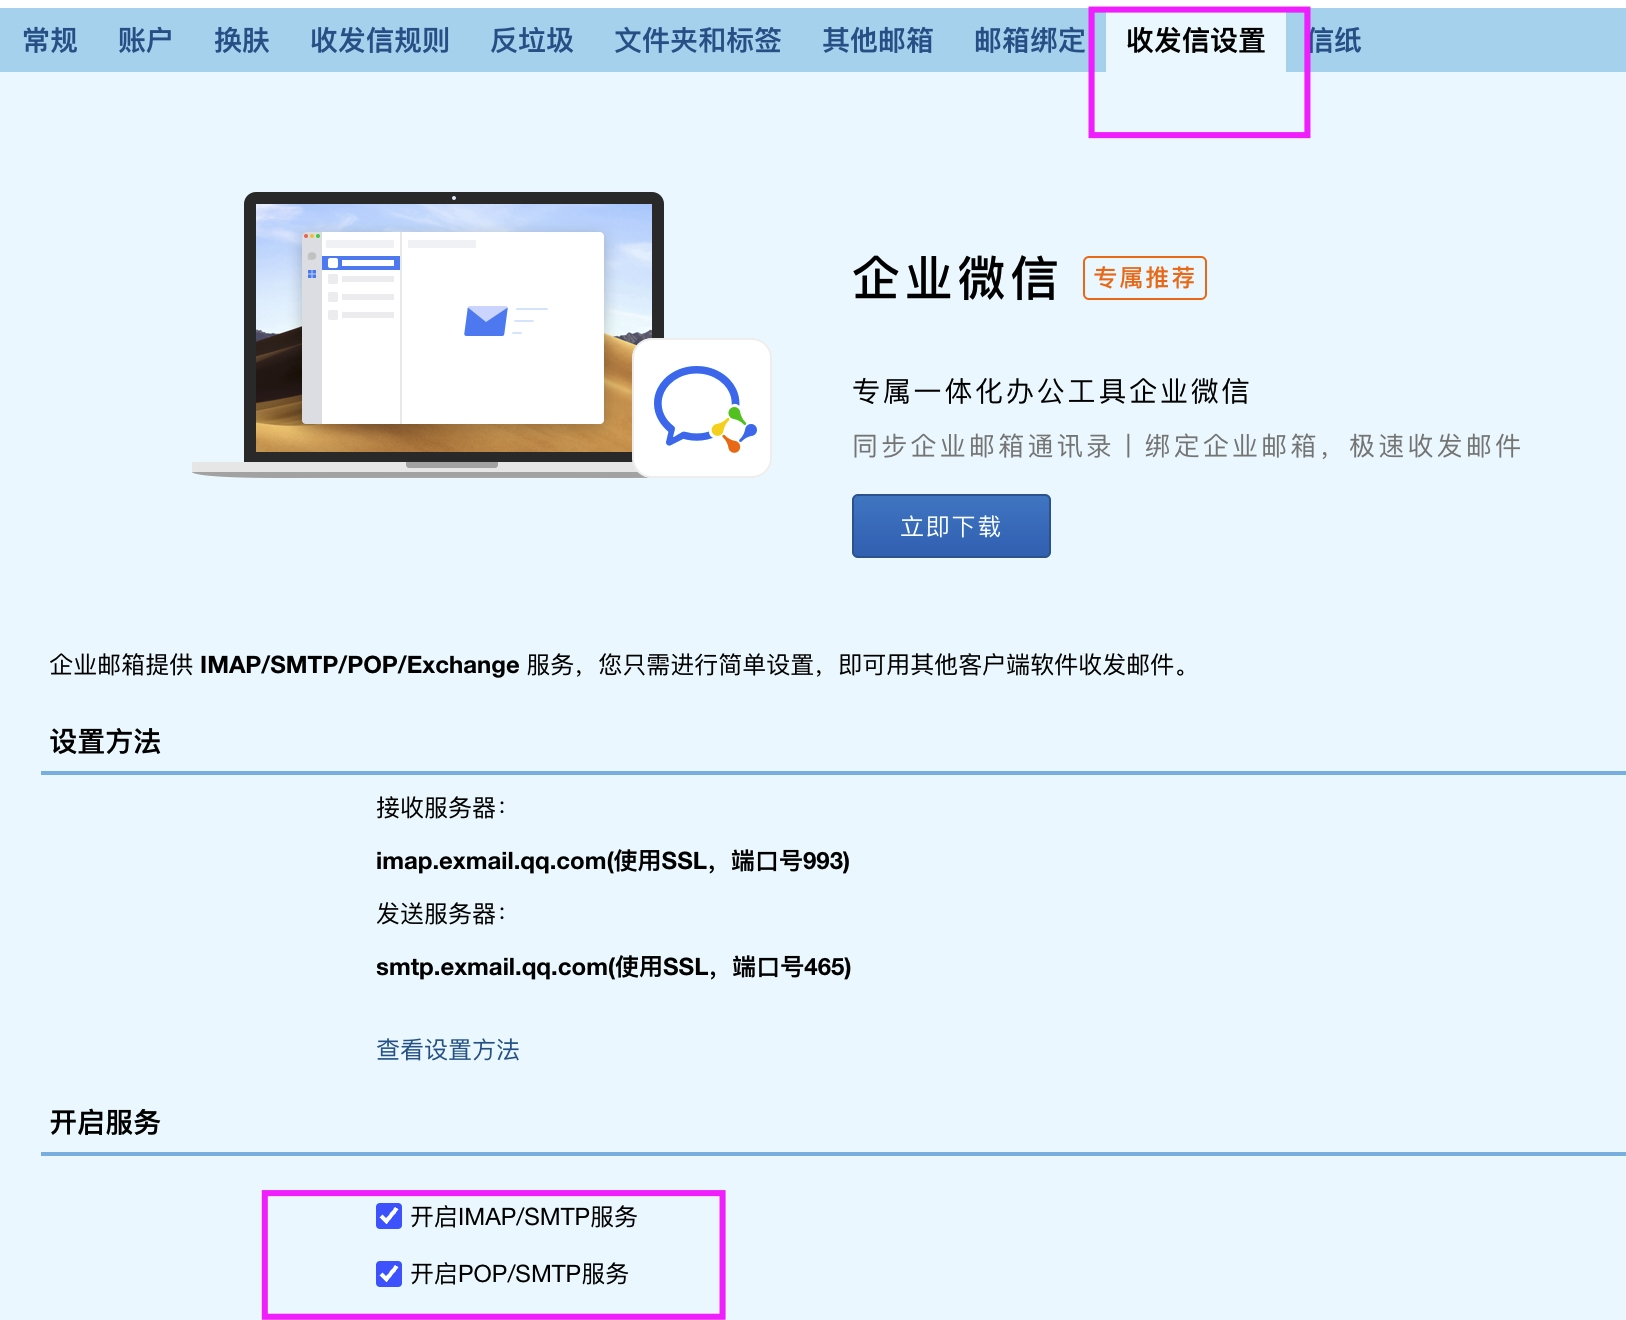Toggle 开启POP/SMTP服务 checkbox
The width and height of the screenshot is (1626, 1320).
click(x=389, y=1273)
